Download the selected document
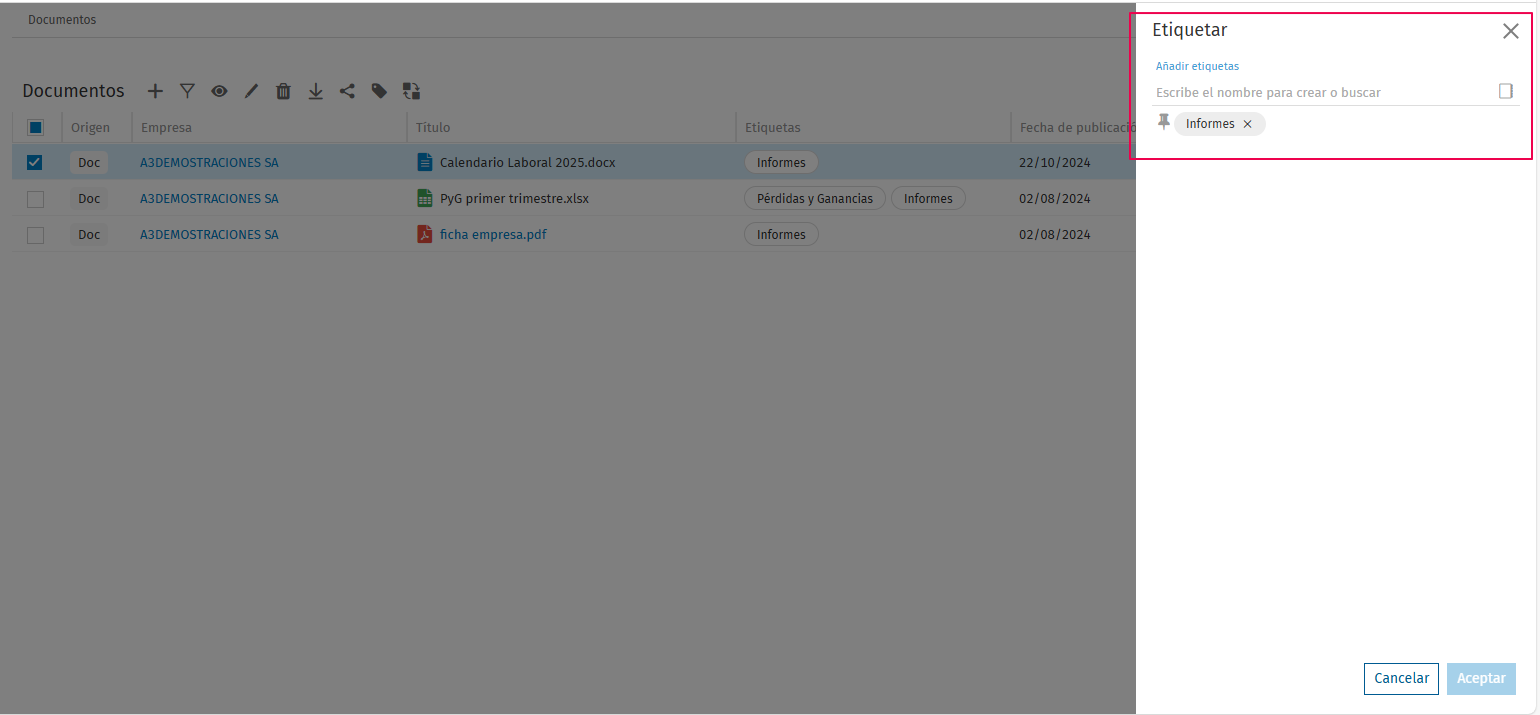Image resolution: width=1540 pixels, height=715 pixels. (315, 91)
